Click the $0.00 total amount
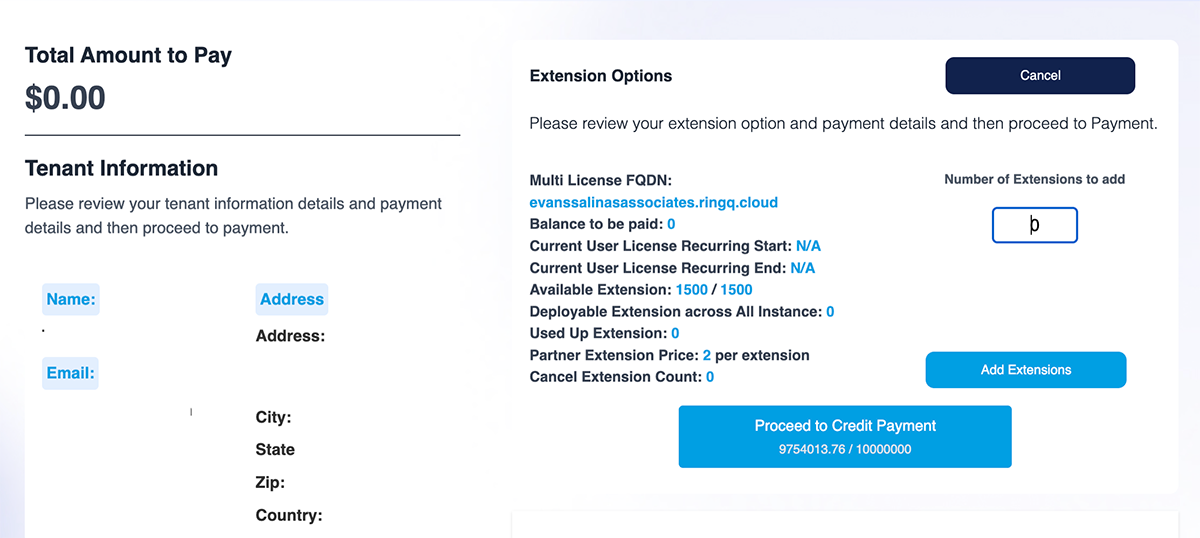 (65, 98)
